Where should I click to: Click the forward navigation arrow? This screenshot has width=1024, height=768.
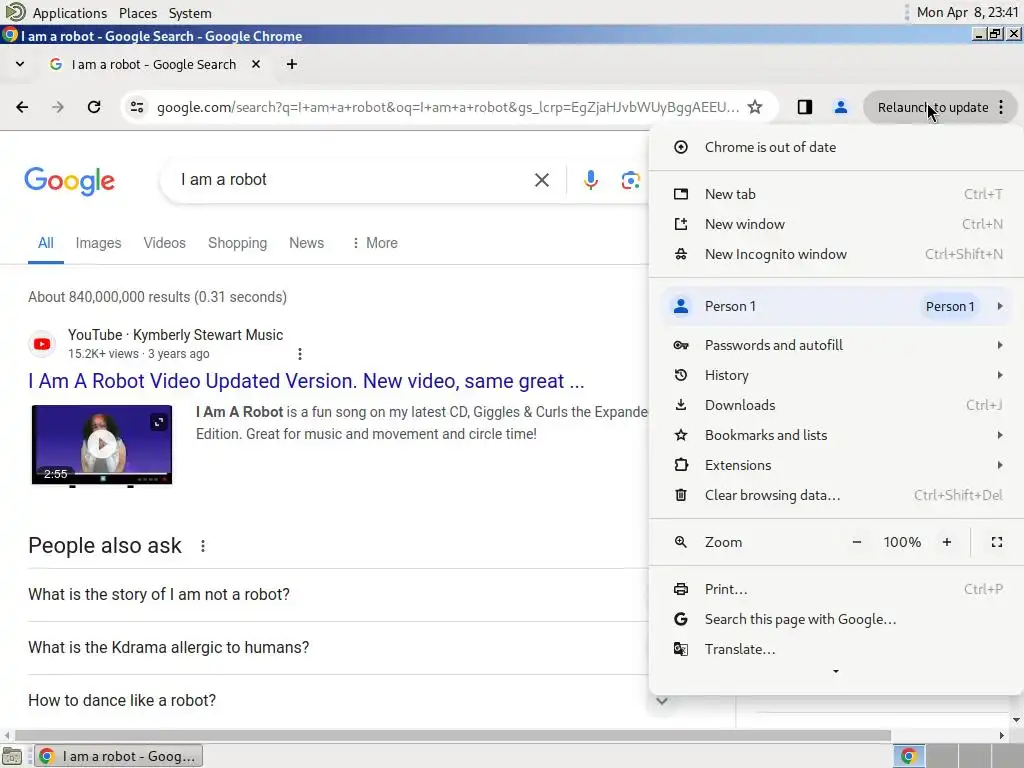[x=58, y=107]
